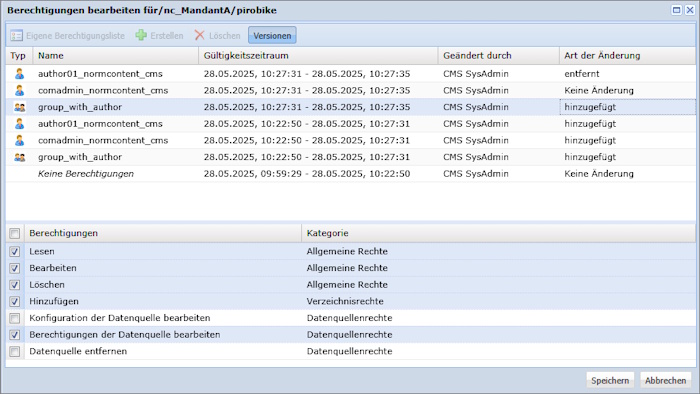
Task: Select comadmin_normcontent_cms name starting 10:22:50
Action: [x=103, y=141]
